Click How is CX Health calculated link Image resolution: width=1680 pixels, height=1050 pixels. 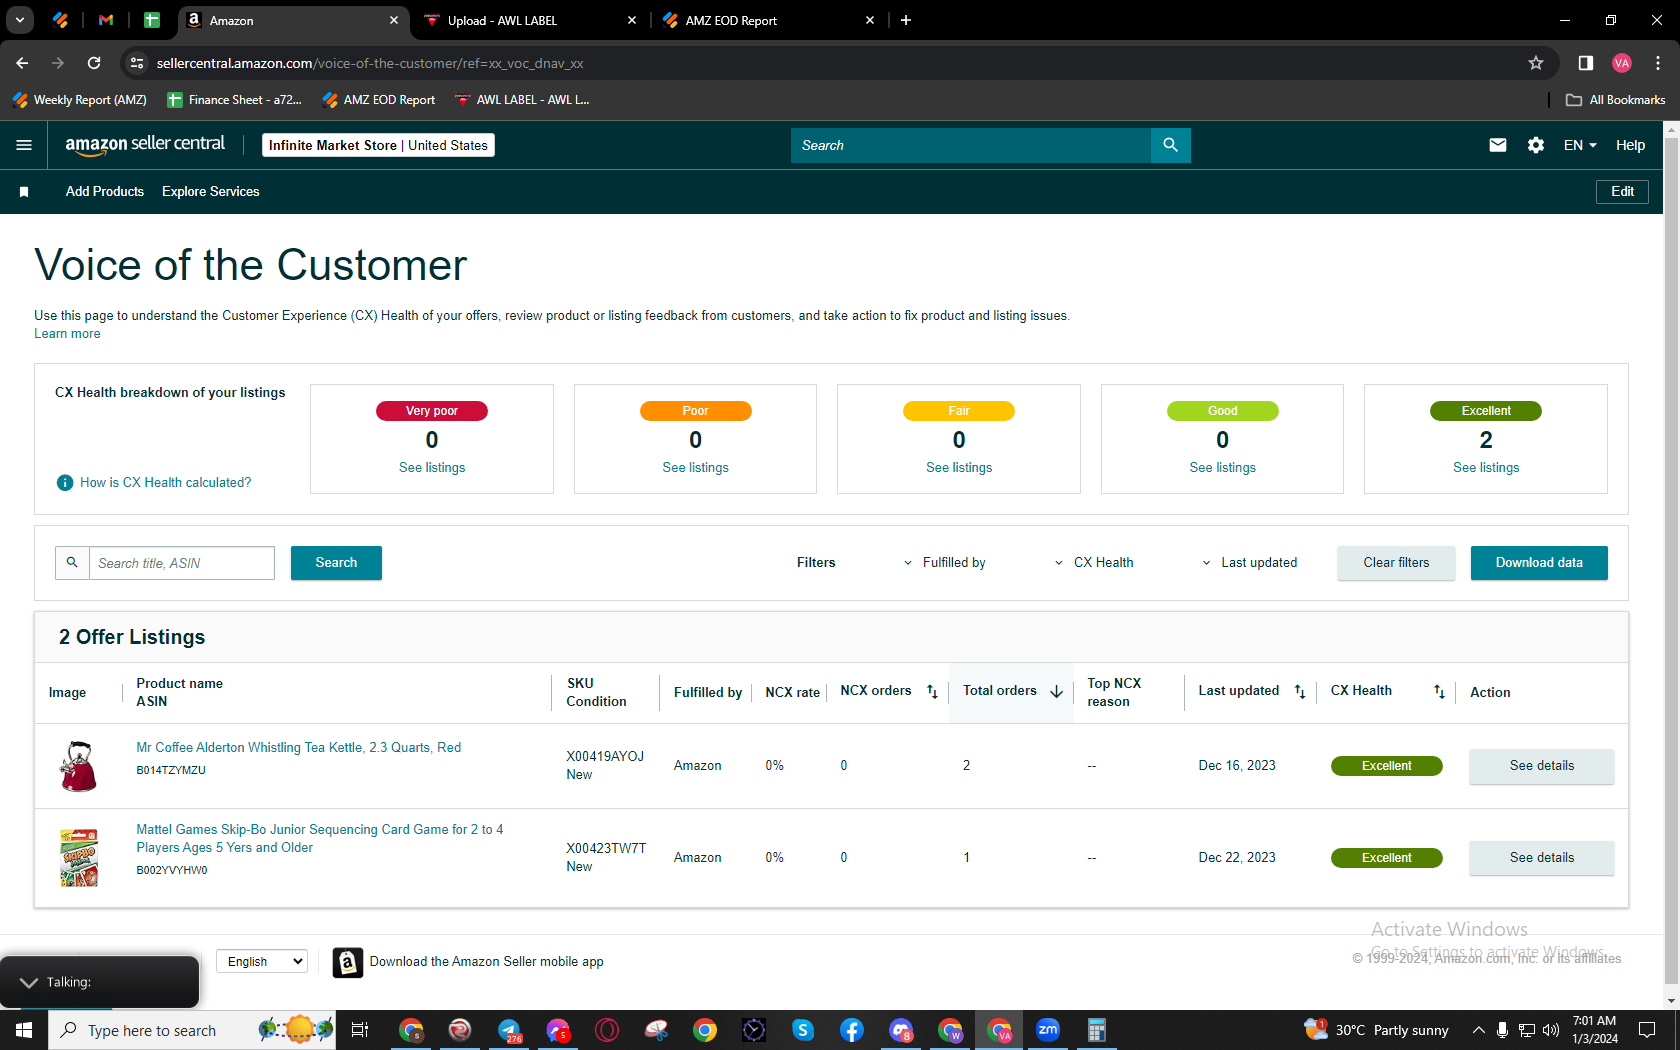[x=166, y=483]
